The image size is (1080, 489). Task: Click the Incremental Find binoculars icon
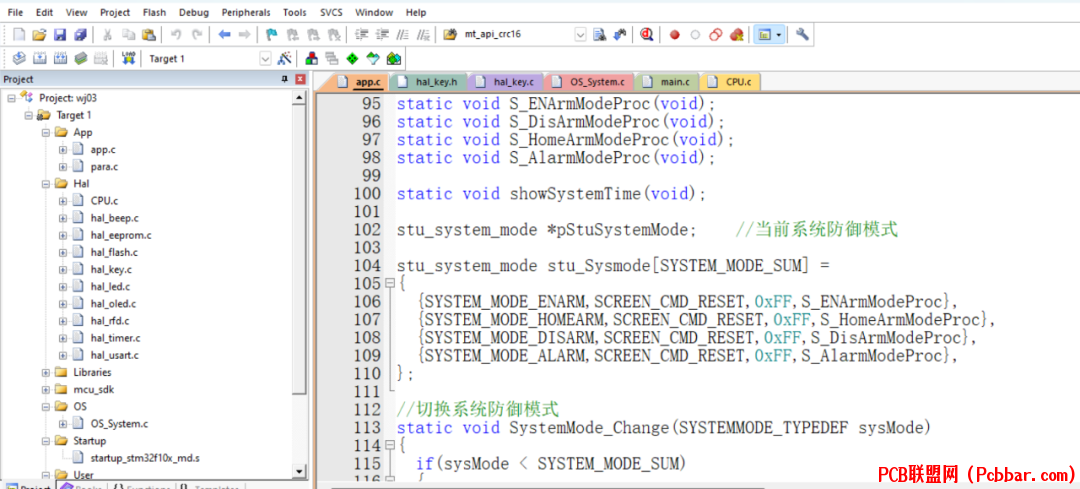pos(620,34)
